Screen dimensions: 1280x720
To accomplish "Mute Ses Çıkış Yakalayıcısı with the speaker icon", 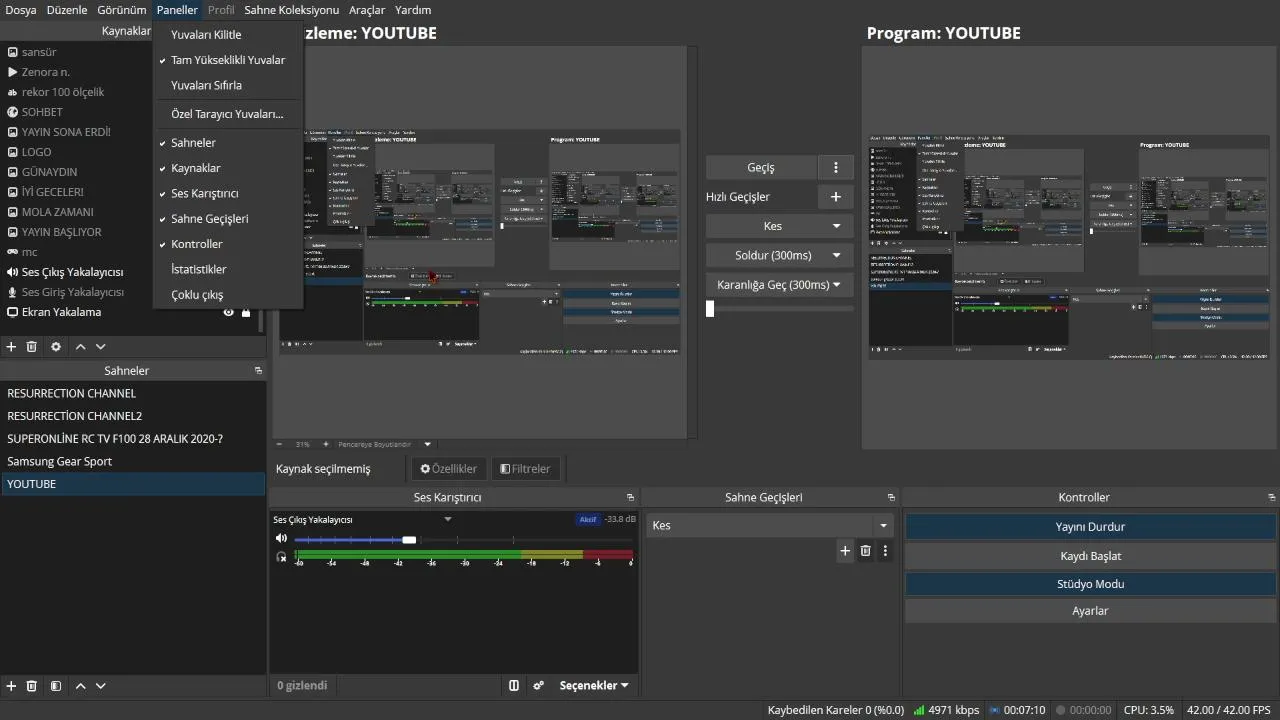I will pos(281,539).
